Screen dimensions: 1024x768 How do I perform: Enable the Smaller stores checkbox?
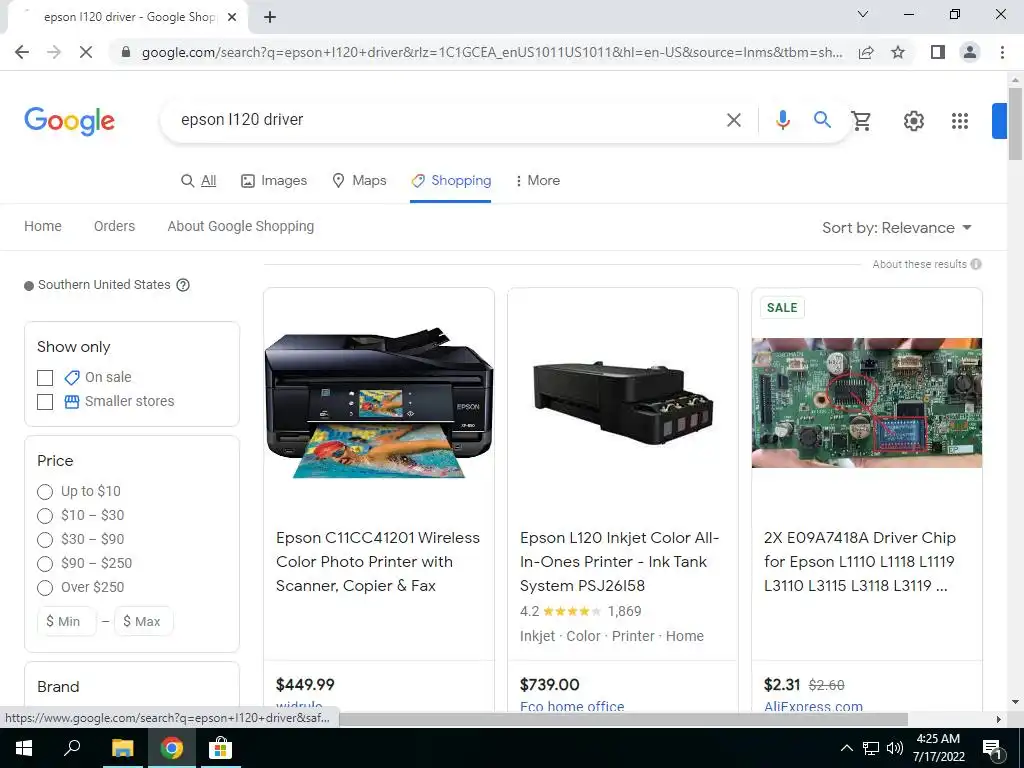(45, 402)
